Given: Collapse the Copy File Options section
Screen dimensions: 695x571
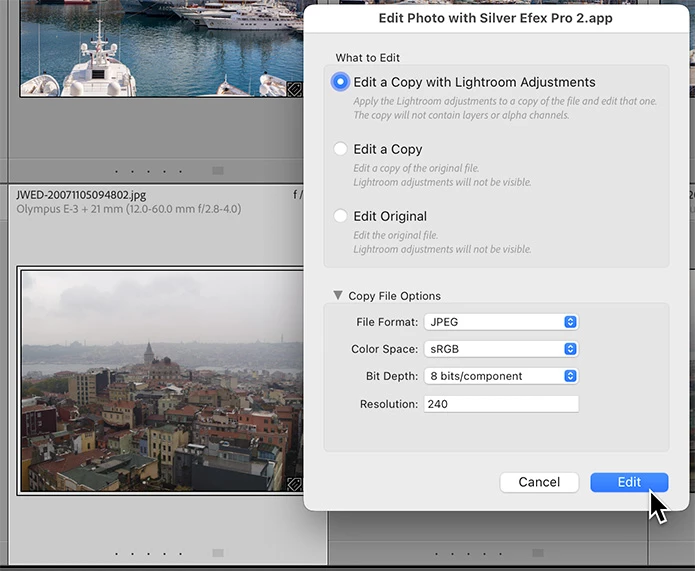Looking at the screenshot, I should [x=338, y=295].
